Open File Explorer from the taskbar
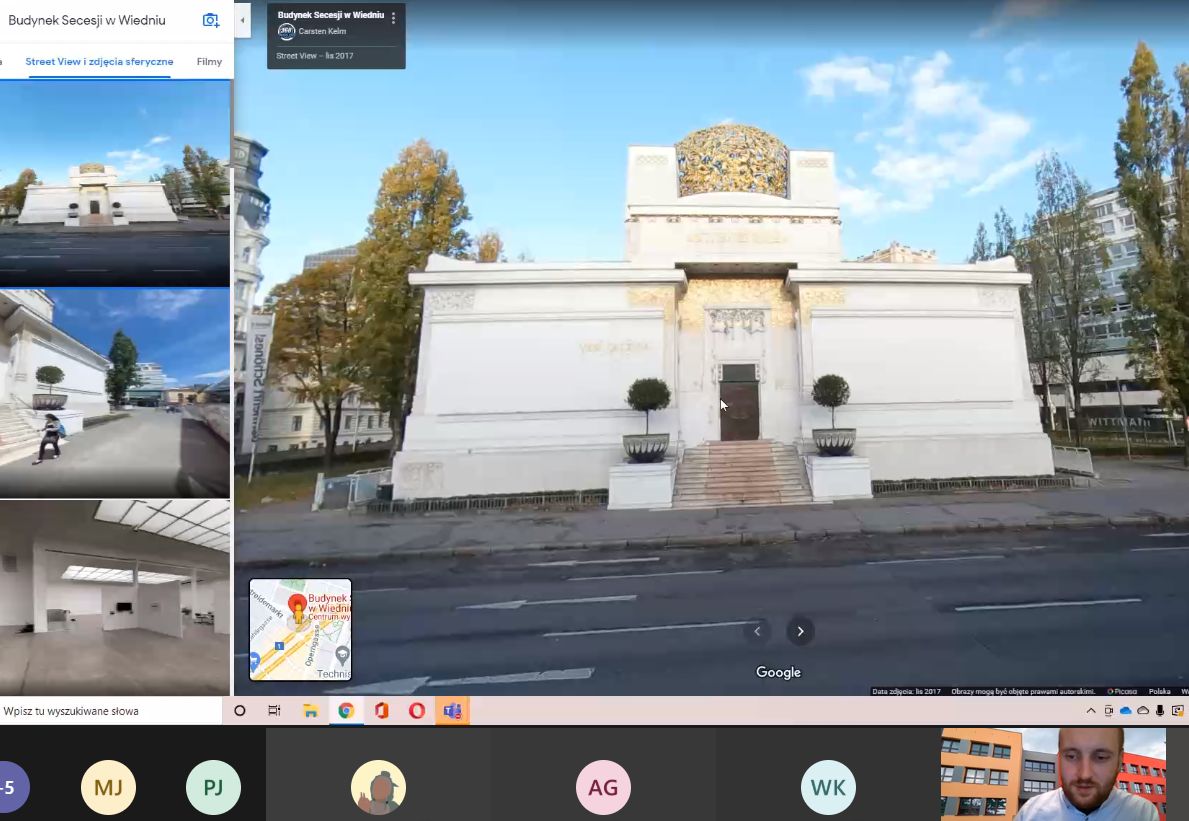1189x821 pixels. [x=310, y=711]
